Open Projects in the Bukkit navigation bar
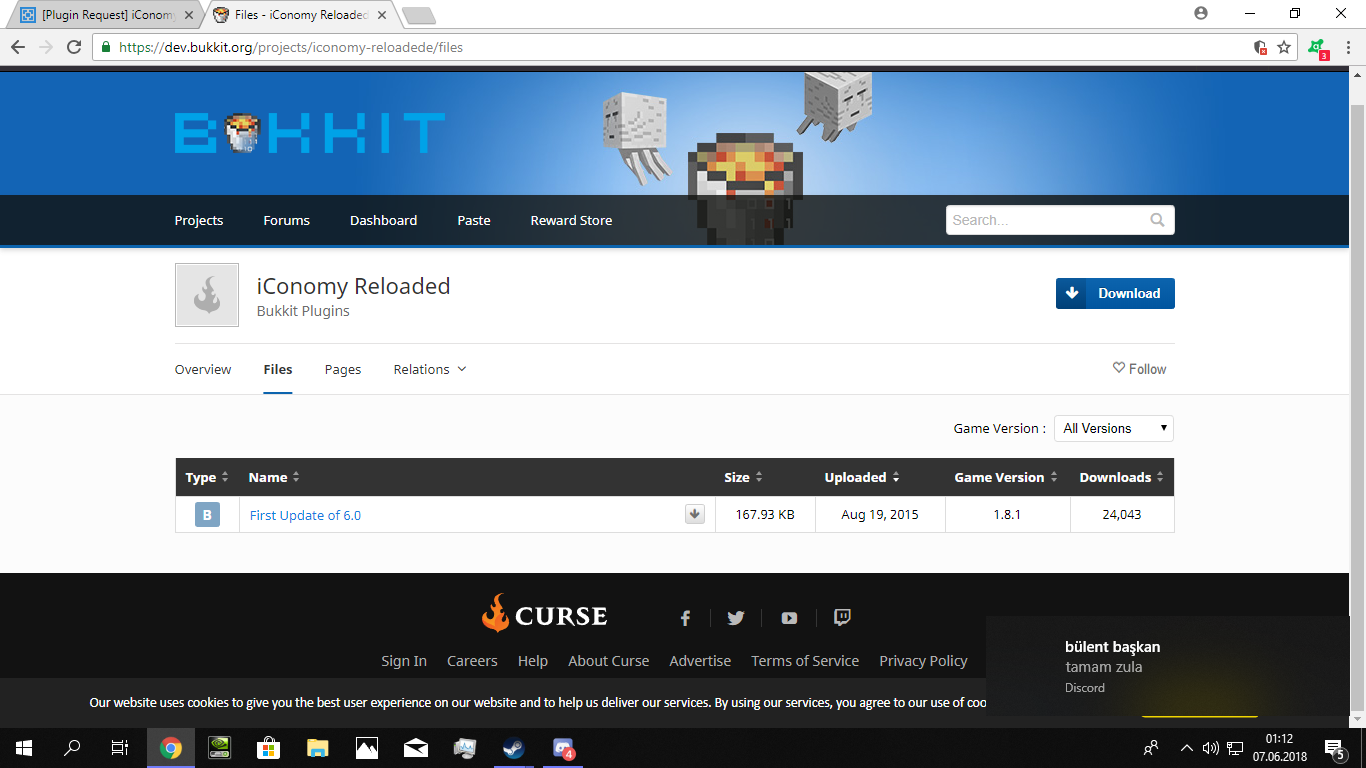The image size is (1366, 768). pyautogui.click(x=199, y=220)
